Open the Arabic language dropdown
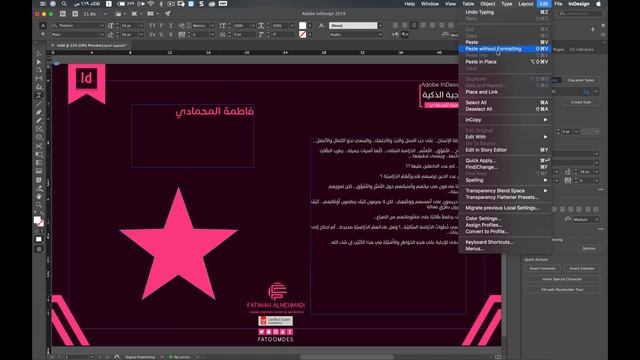 click(x=380, y=35)
